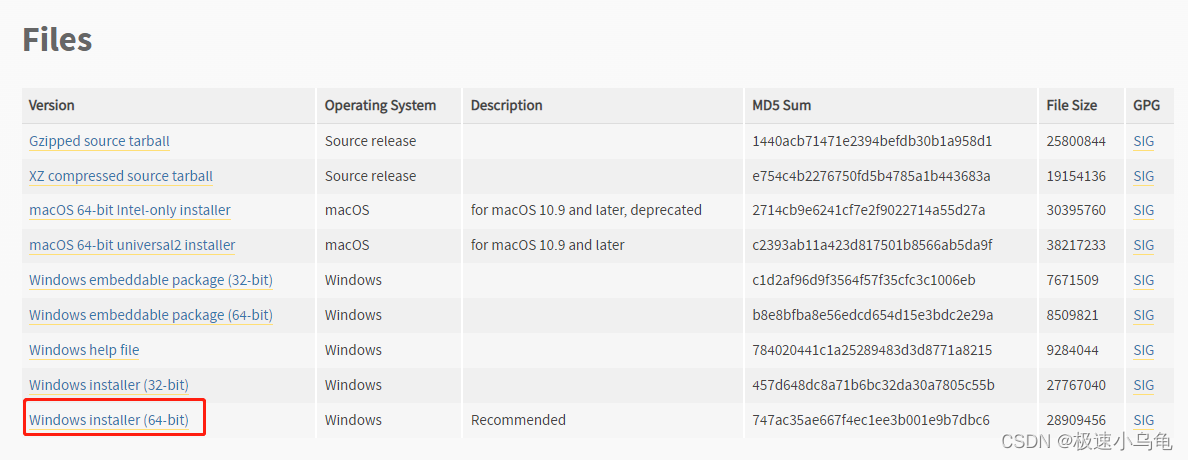Select macOS 64-bit universal2 installer link
This screenshot has height=460, width=1188.
click(132, 245)
